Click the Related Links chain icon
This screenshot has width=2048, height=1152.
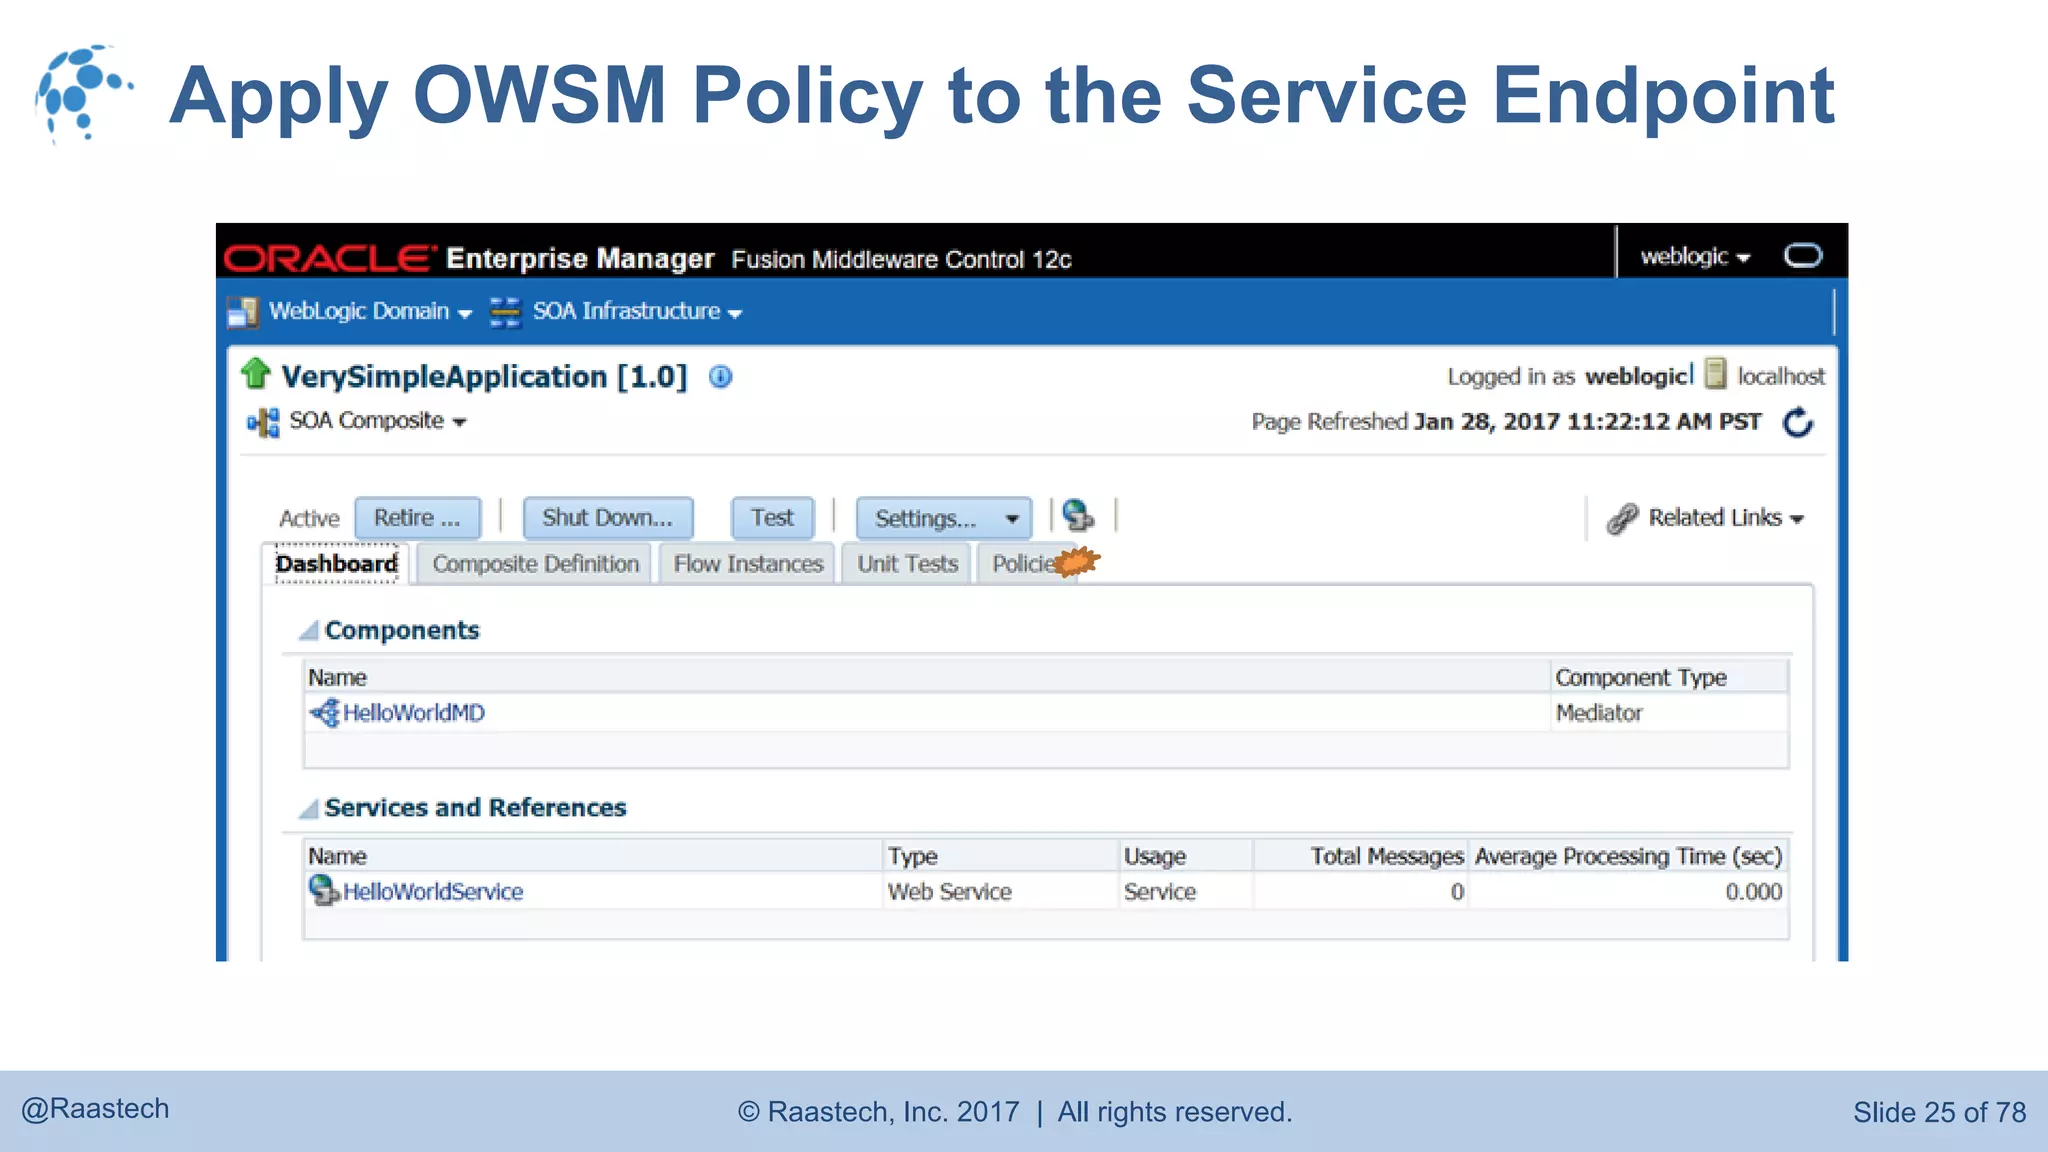pyautogui.click(x=1622, y=518)
